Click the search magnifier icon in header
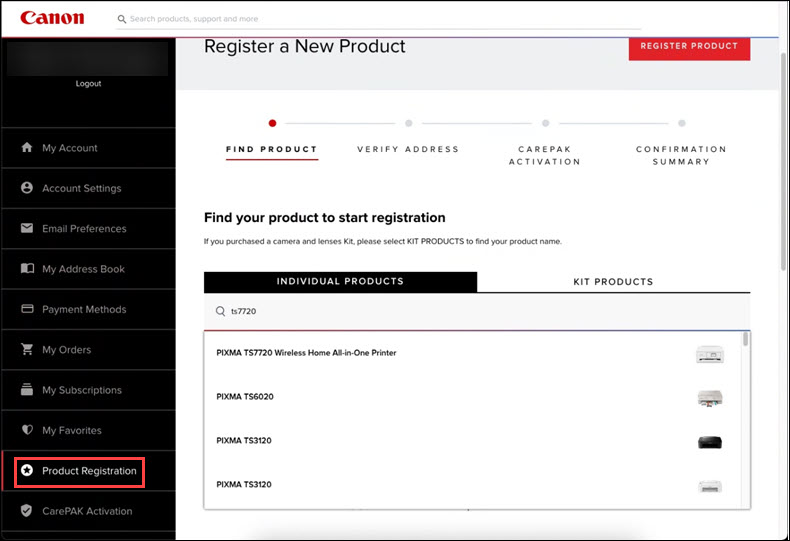 coord(121,19)
